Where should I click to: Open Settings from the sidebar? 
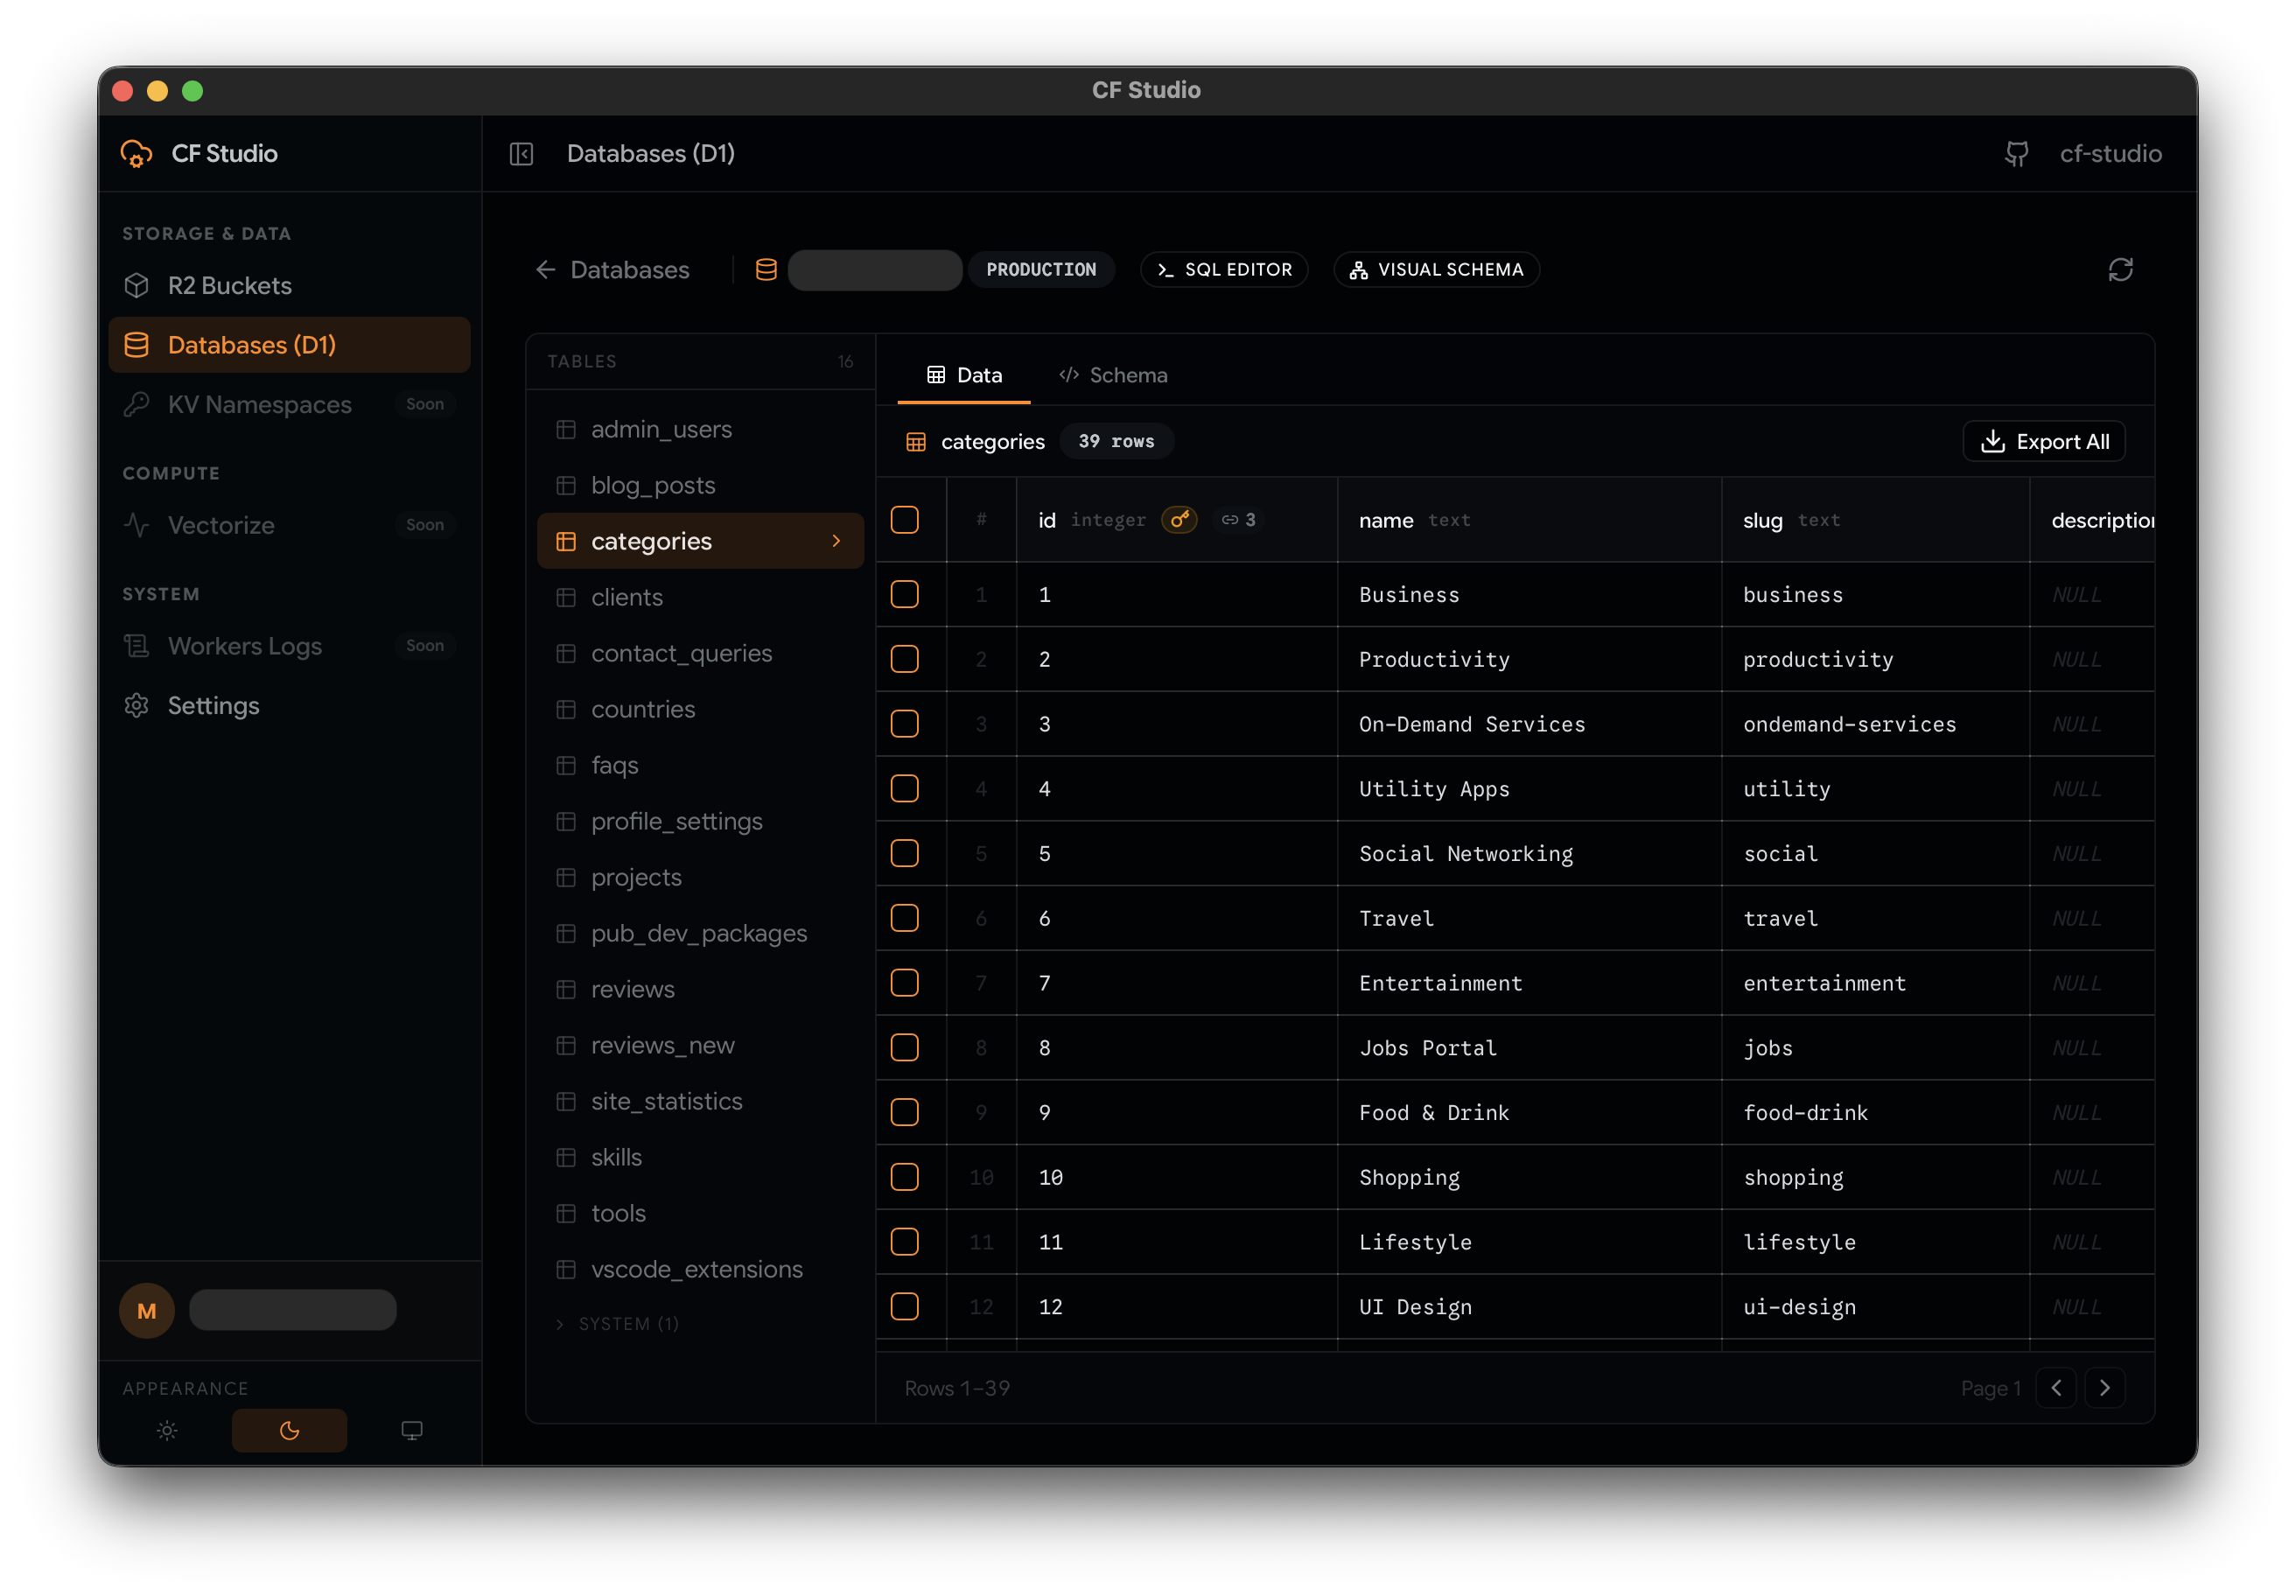tap(212, 705)
